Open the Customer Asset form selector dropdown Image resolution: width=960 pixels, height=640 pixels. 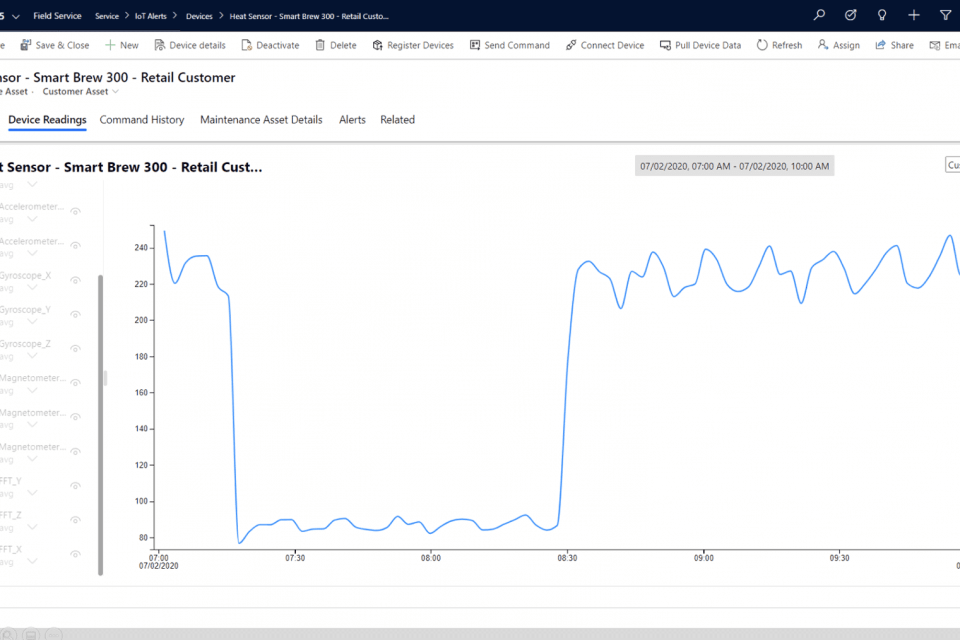tap(80, 92)
